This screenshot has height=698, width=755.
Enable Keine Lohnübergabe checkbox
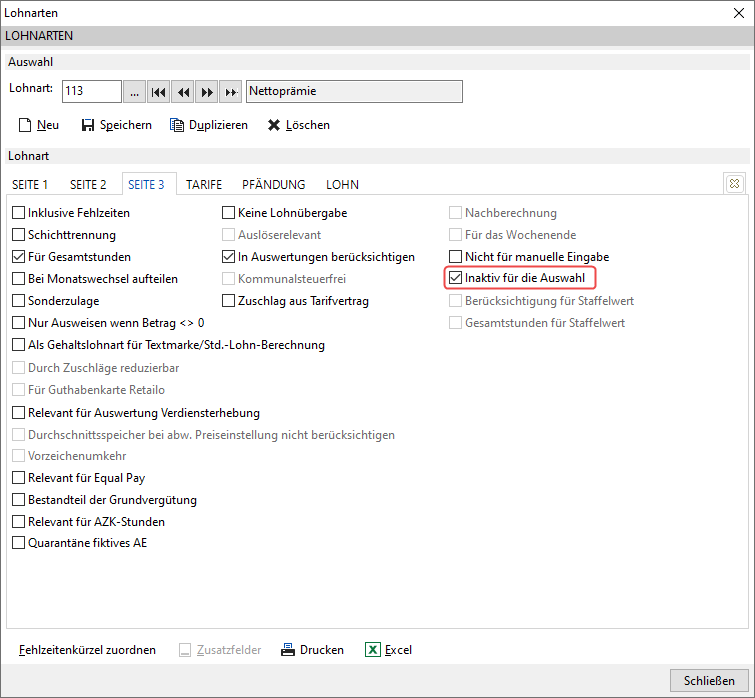pyautogui.click(x=228, y=213)
